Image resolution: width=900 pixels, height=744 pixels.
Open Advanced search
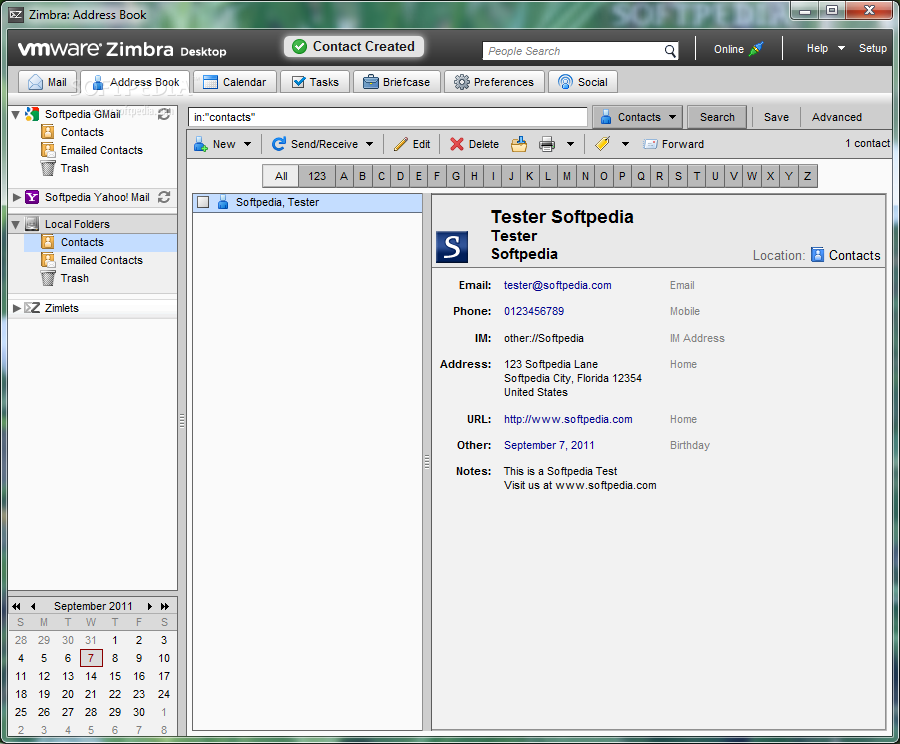(x=837, y=117)
